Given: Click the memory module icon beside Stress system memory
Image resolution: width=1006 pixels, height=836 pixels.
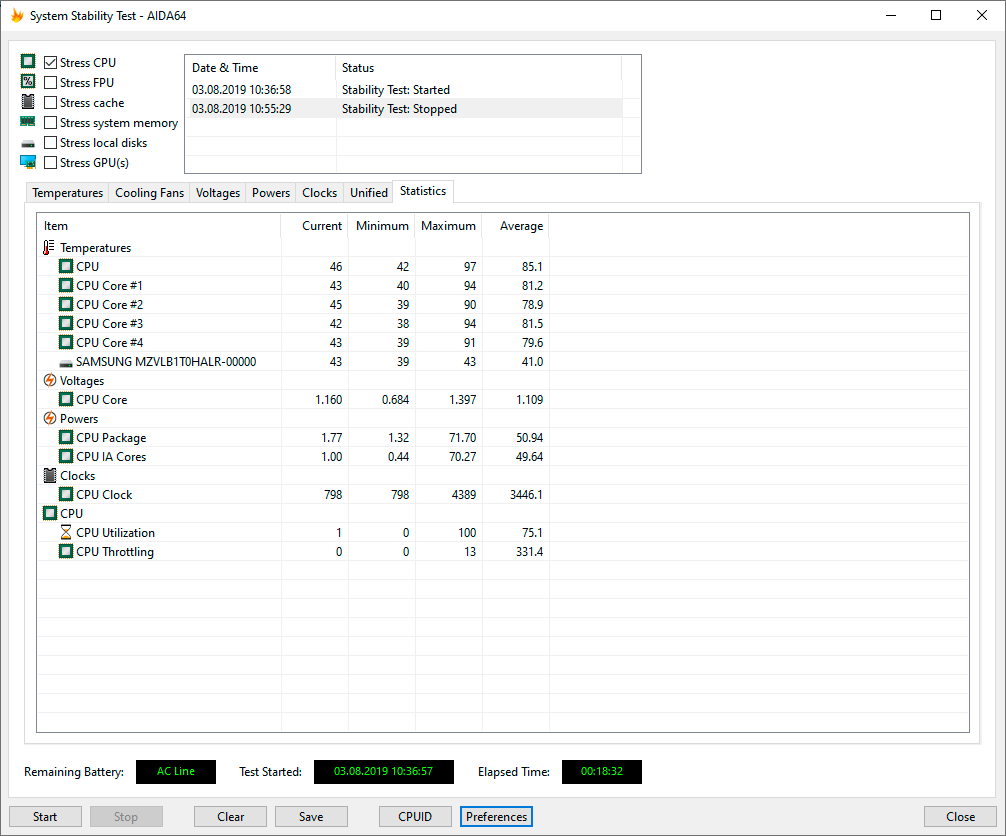Looking at the screenshot, I should [28, 121].
